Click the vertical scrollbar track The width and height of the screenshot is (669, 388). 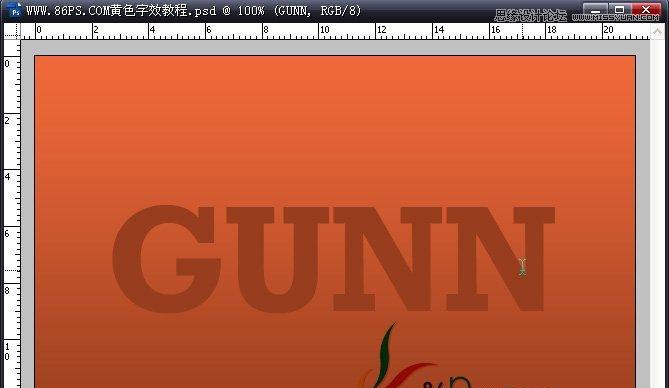click(x=657, y=213)
